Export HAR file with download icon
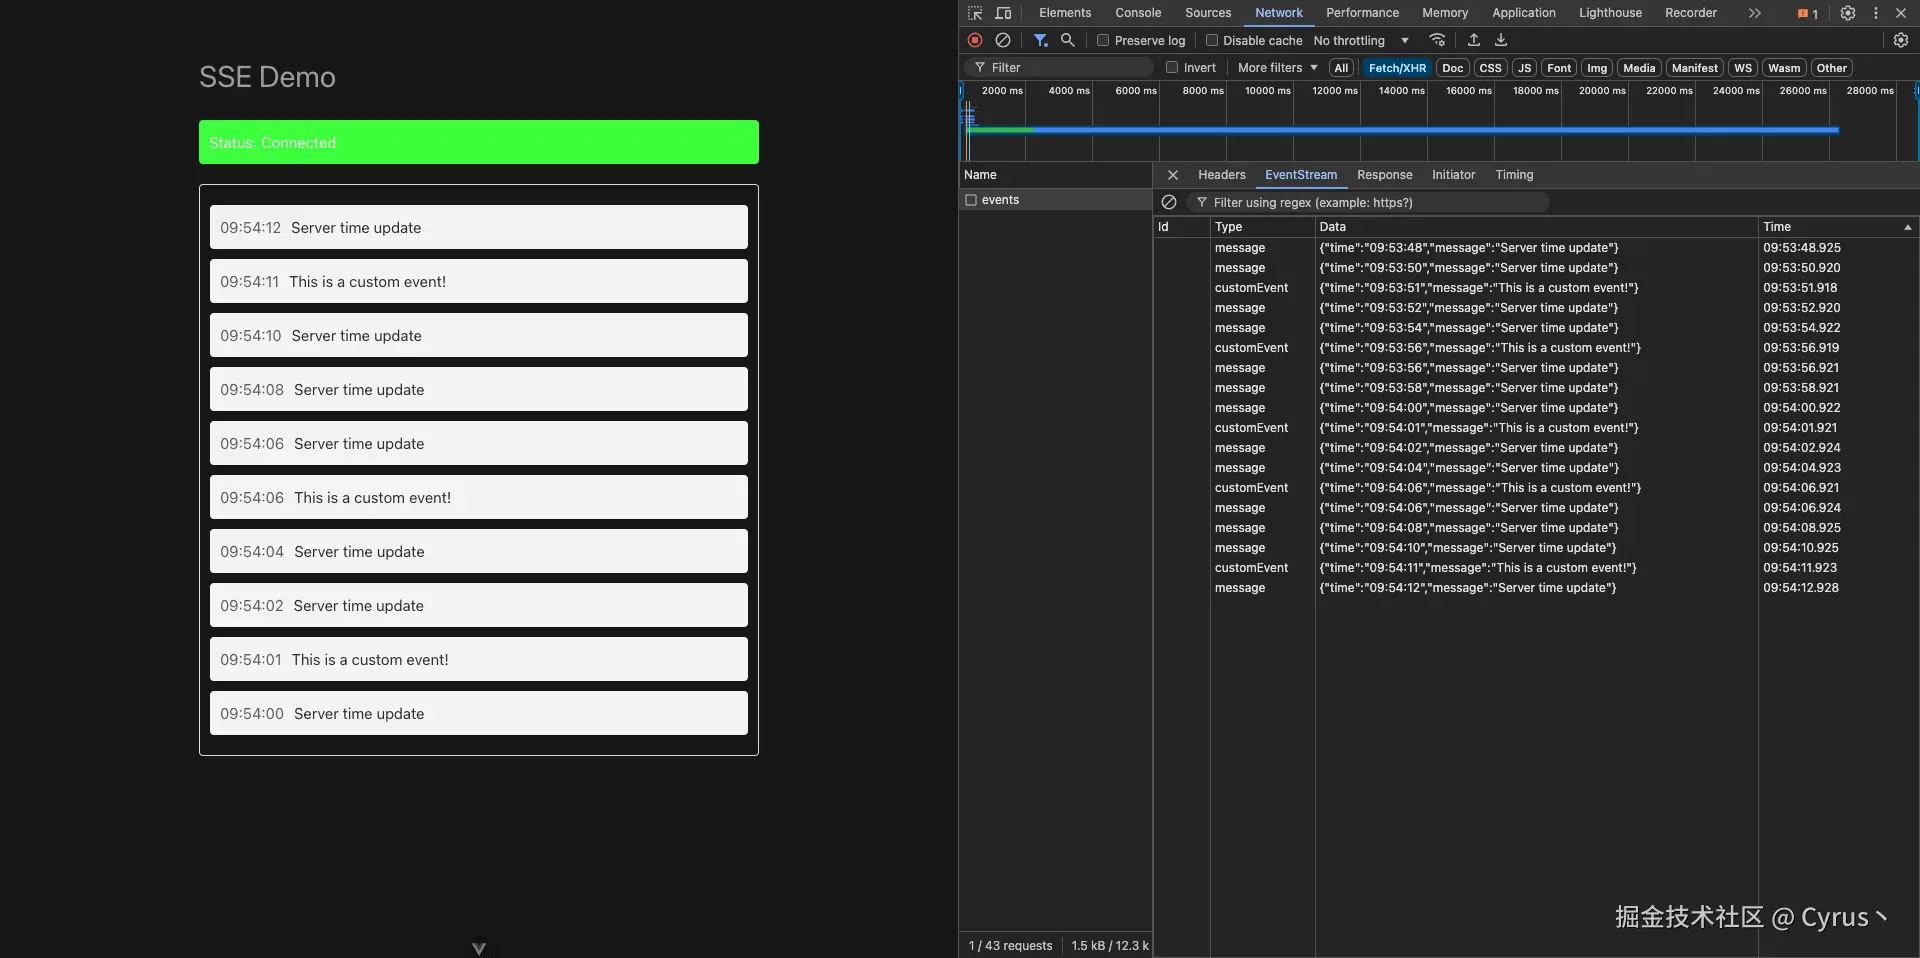The height and width of the screenshot is (958, 1920). [1501, 40]
